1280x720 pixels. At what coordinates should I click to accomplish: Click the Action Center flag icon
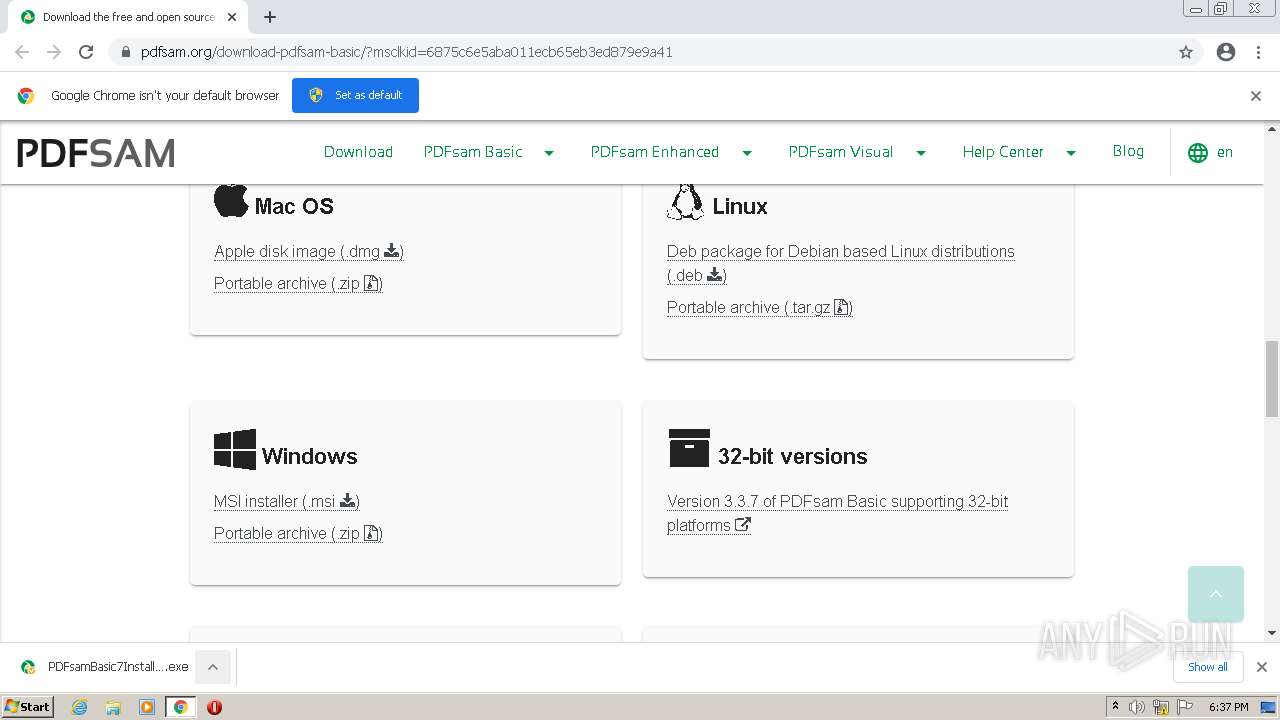[1185, 707]
